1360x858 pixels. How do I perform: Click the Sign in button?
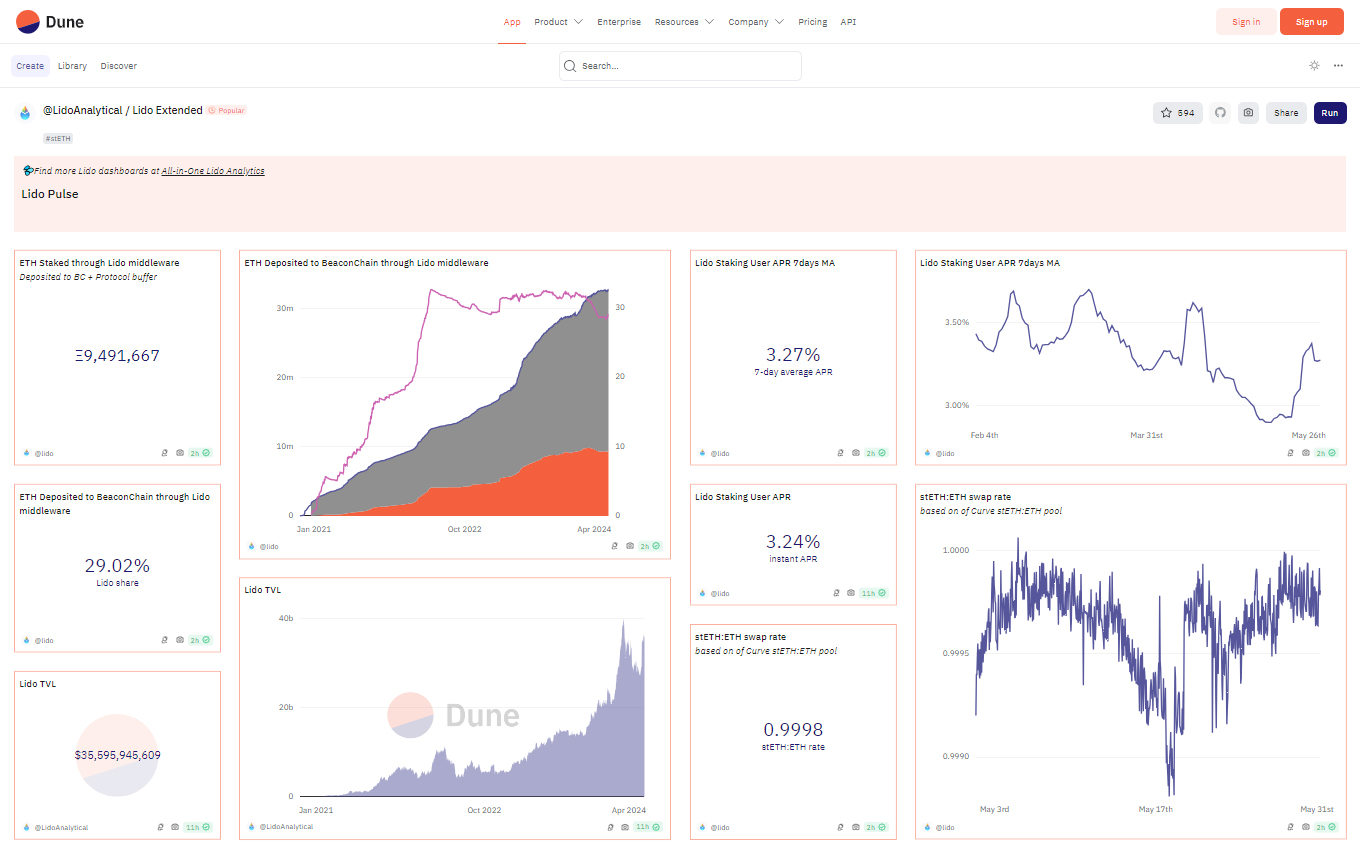1246,22
